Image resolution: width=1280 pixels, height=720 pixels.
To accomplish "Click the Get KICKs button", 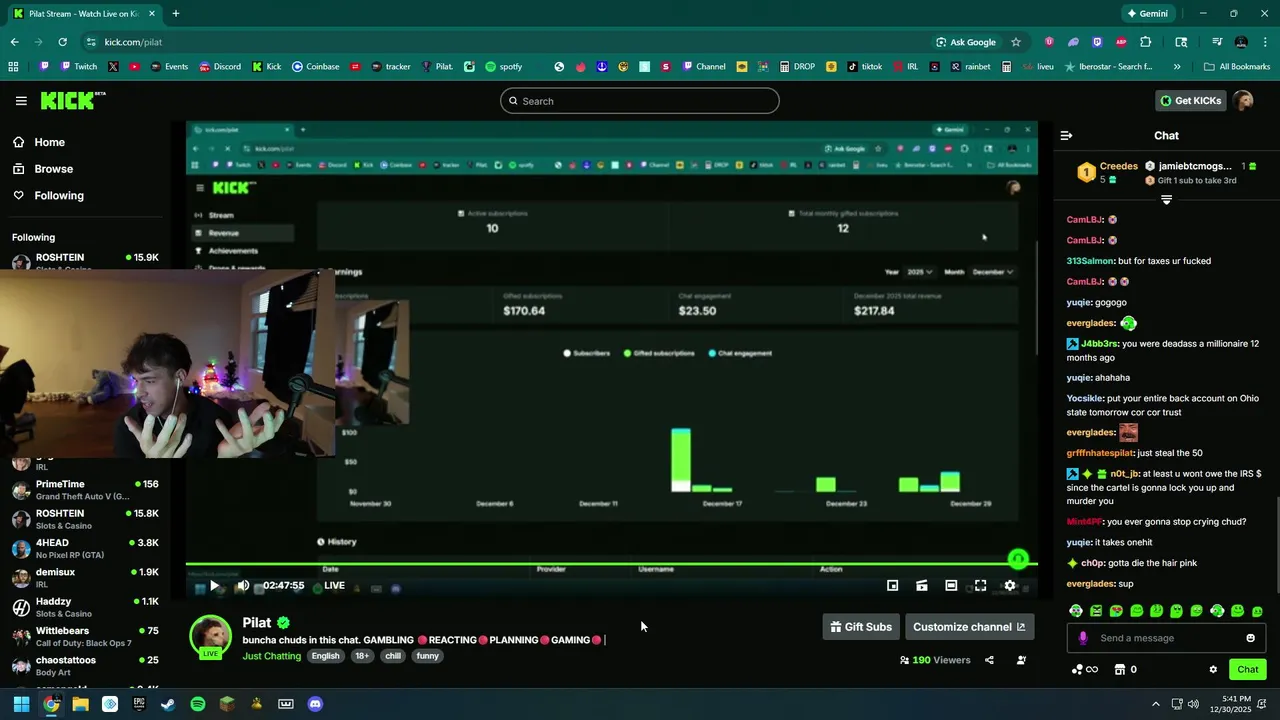I will click(1190, 101).
